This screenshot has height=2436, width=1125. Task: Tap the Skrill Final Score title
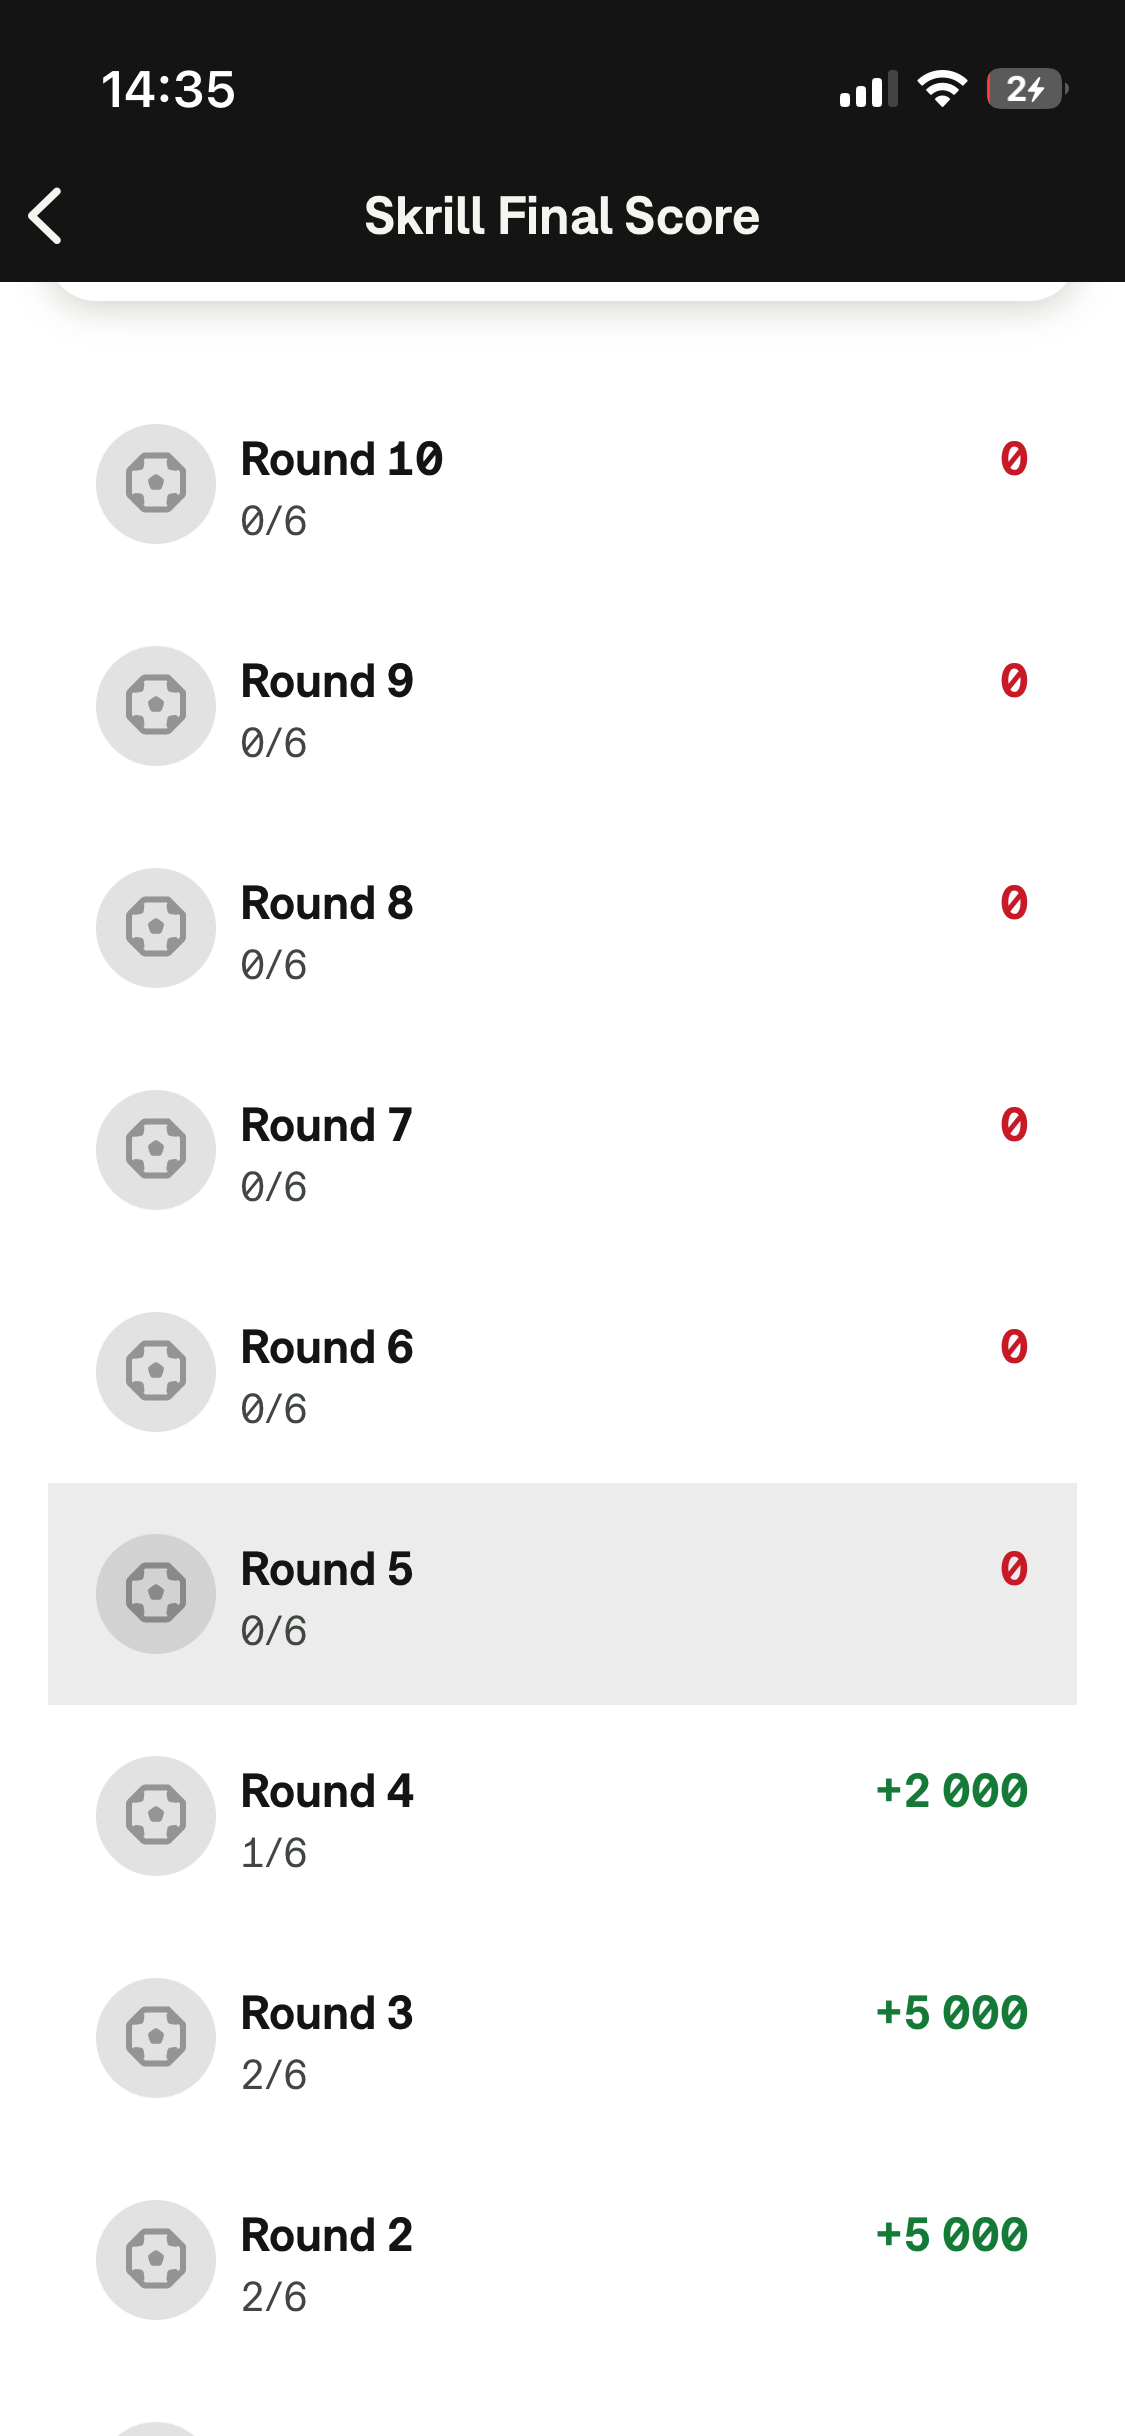pyautogui.click(x=562, y=216)
